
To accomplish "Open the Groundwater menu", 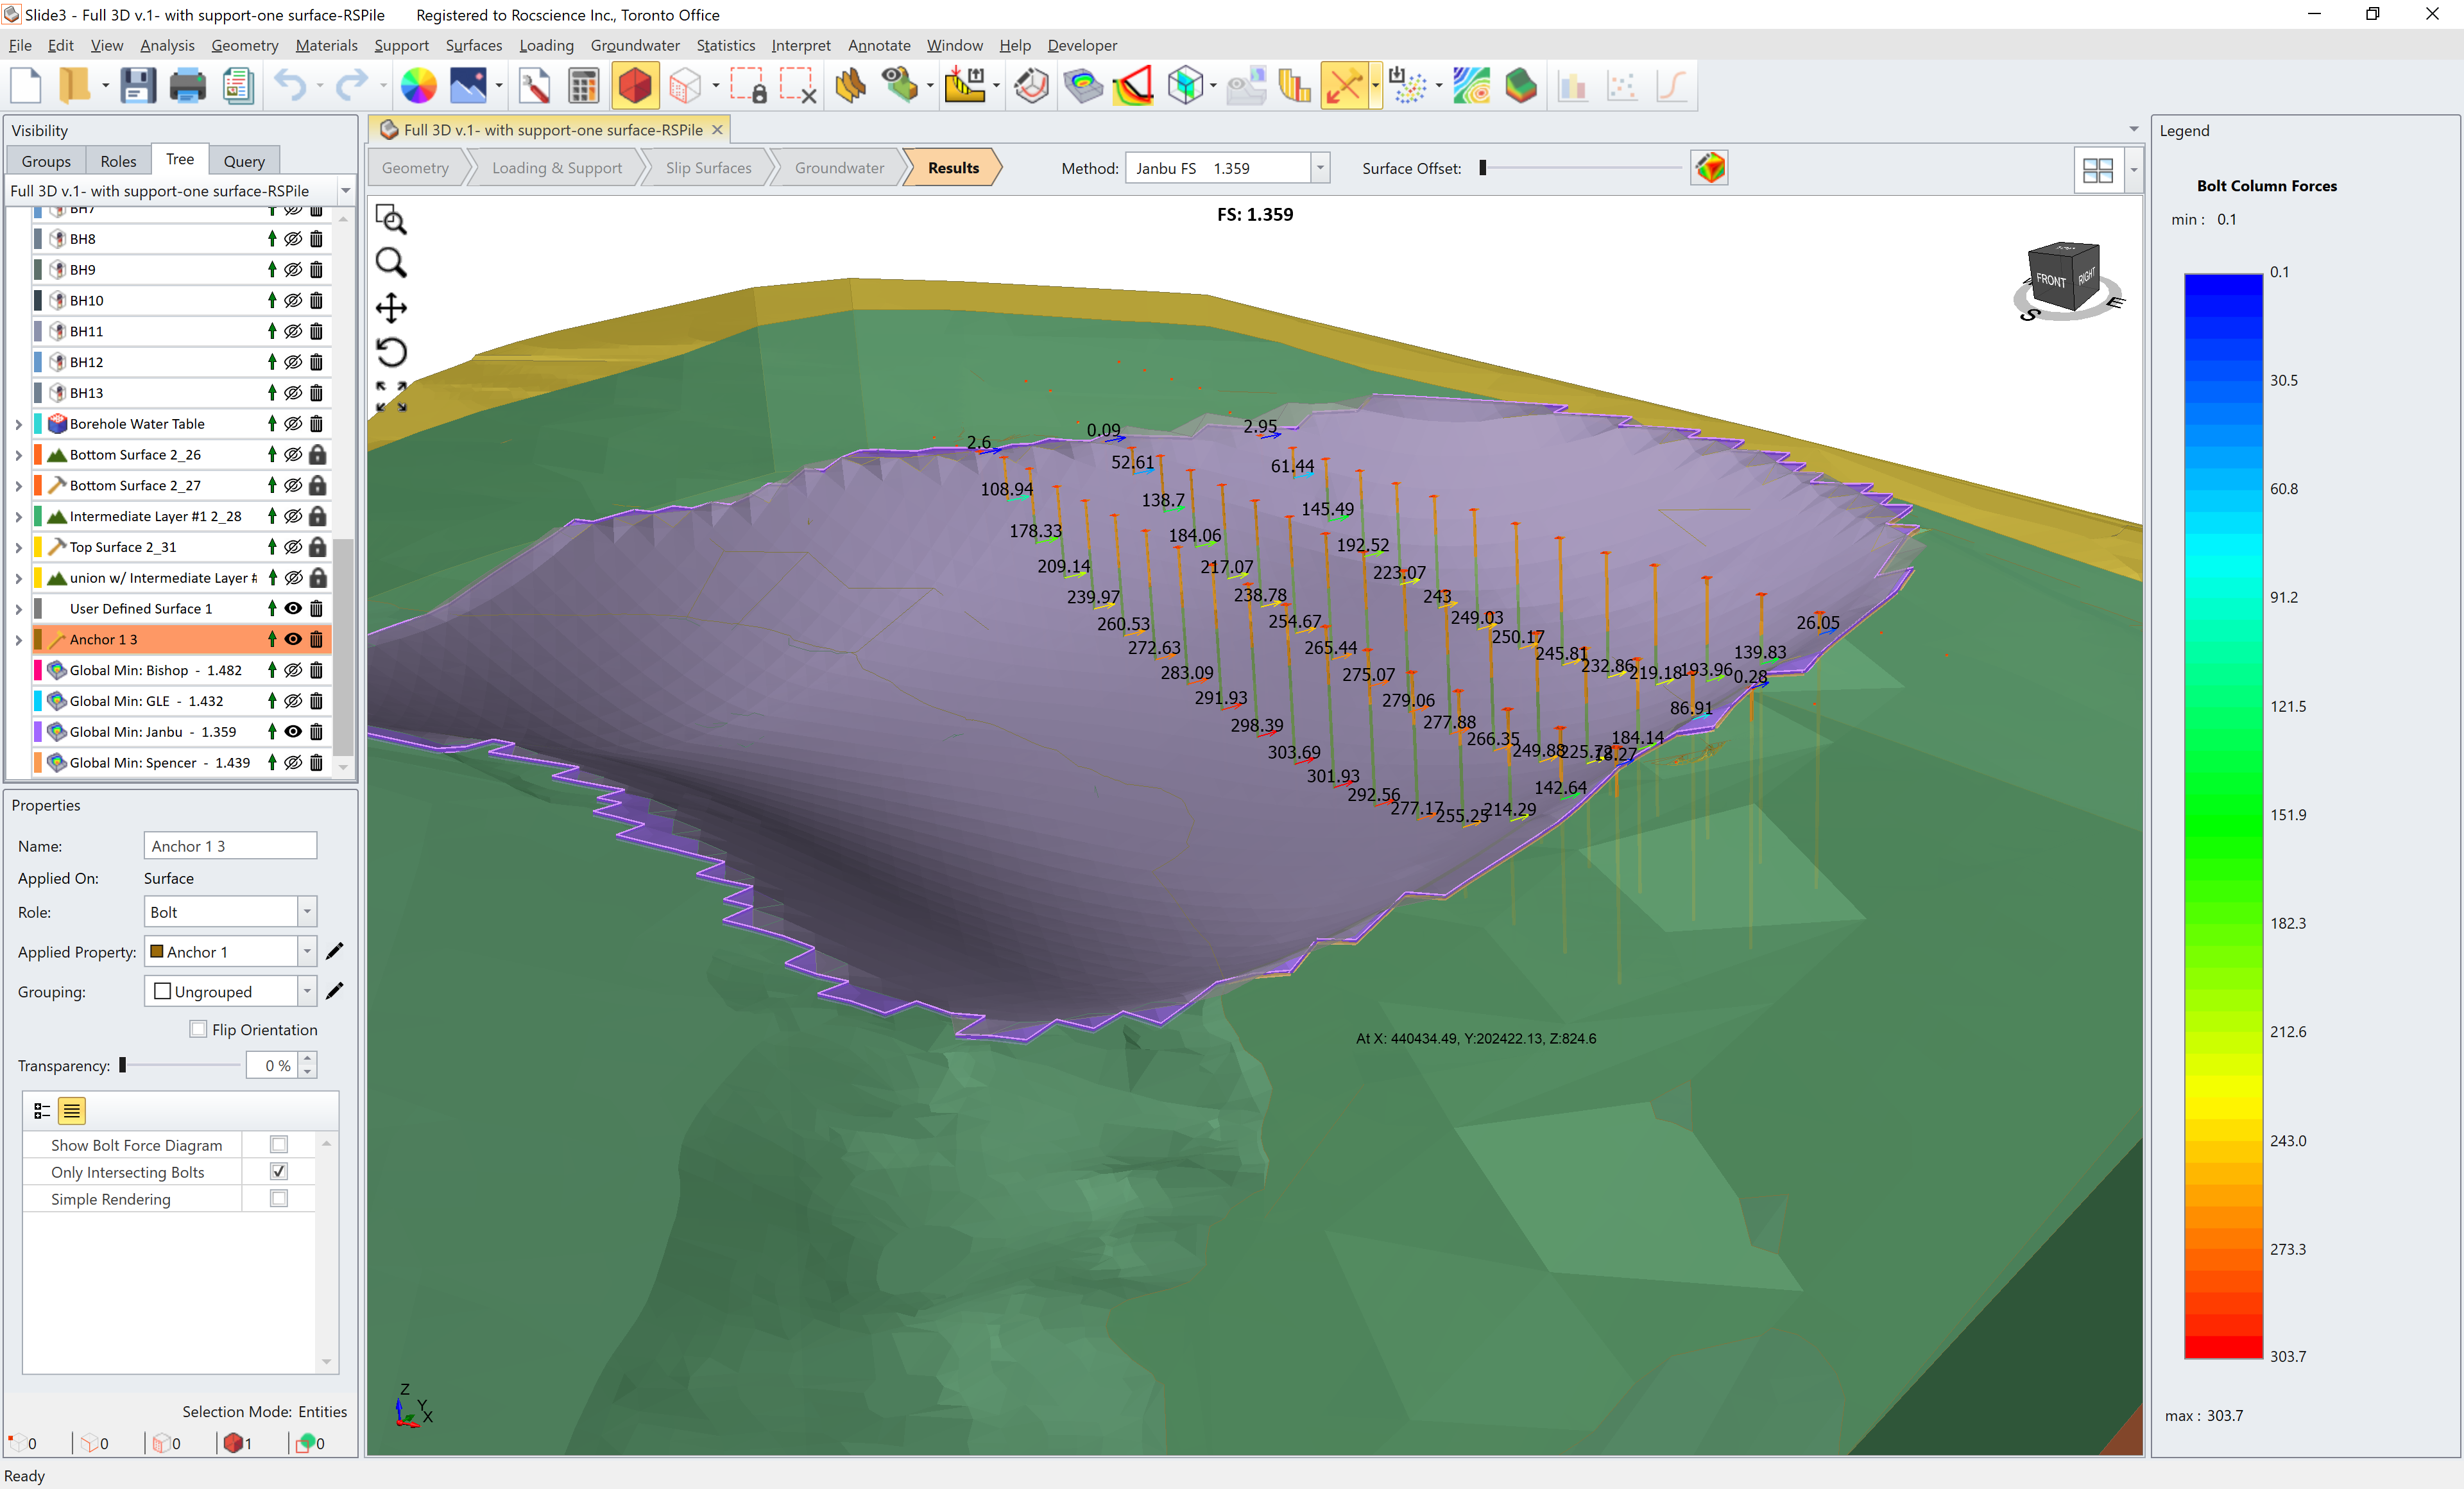I will (634, 45).
